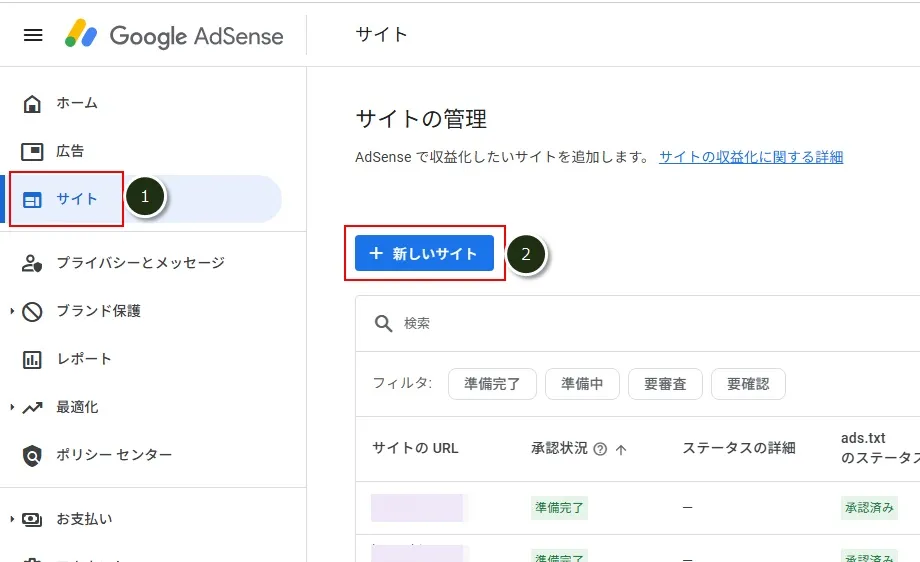Viewport: 920px width, 562px height.
Task: Expand the ブランド保護 submenu arrow
Action: [x=12, y=311]
